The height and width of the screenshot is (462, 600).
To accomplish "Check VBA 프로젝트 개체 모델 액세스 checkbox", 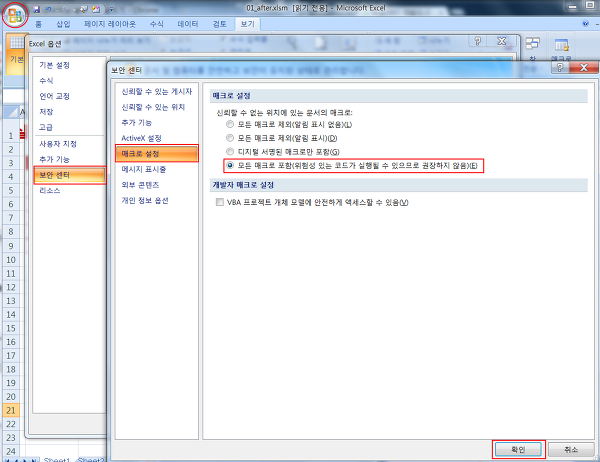I will click(220, 202).
